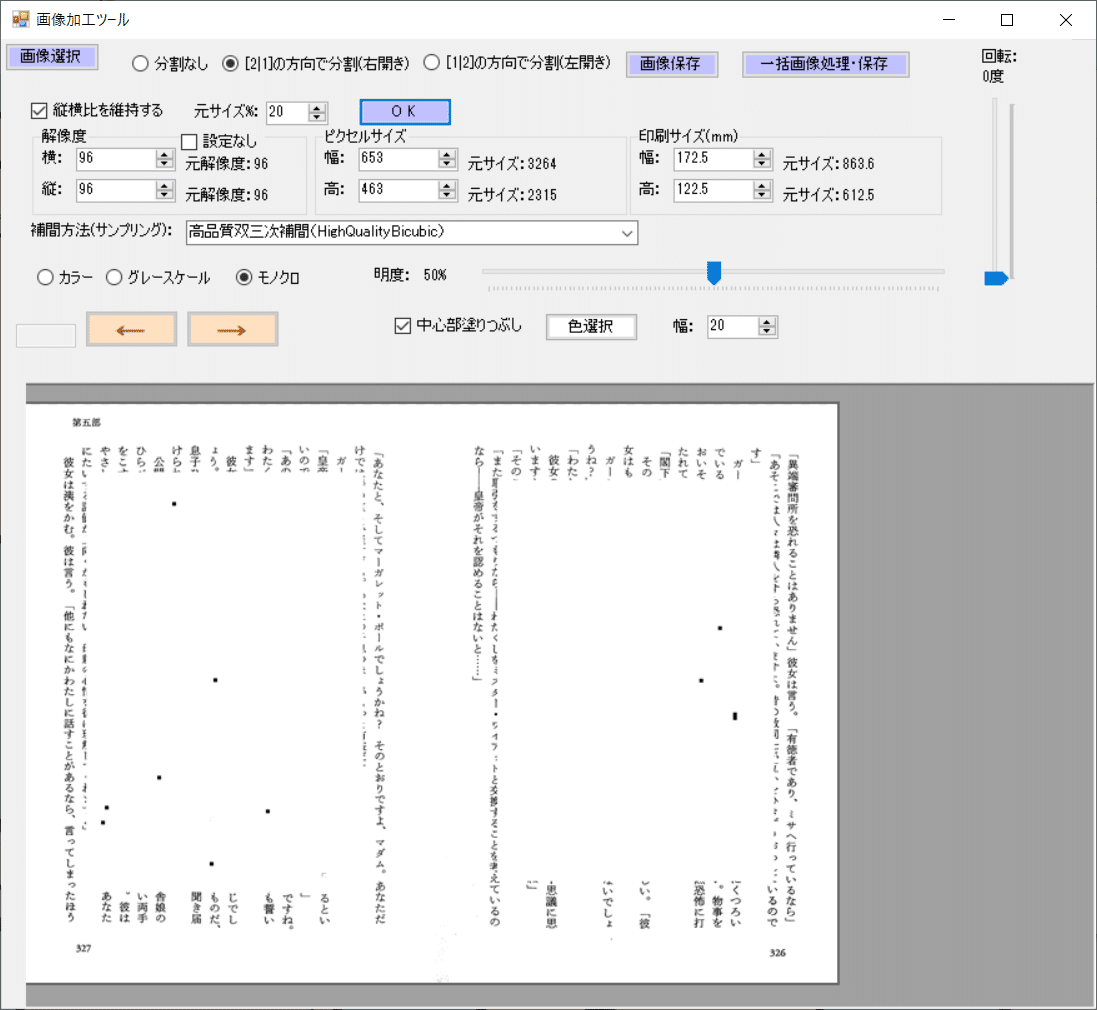This screenshot has width=1097, height=1010.
Task: Increase 縦 resolution with up arrow
Action: point(164,185)
